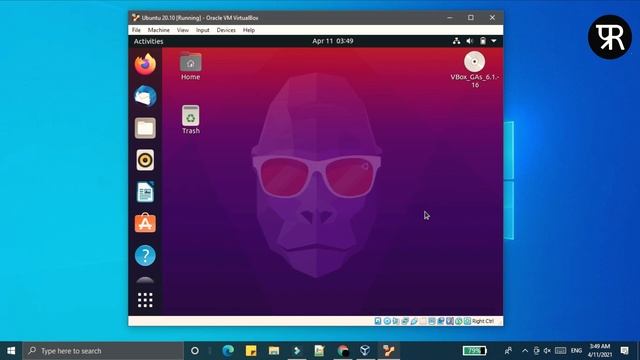Image resolution: width=640 pixels, height=360 pixels.
Task: Launch Thunderbird Mail in the dock
Action: coord(145,96)
